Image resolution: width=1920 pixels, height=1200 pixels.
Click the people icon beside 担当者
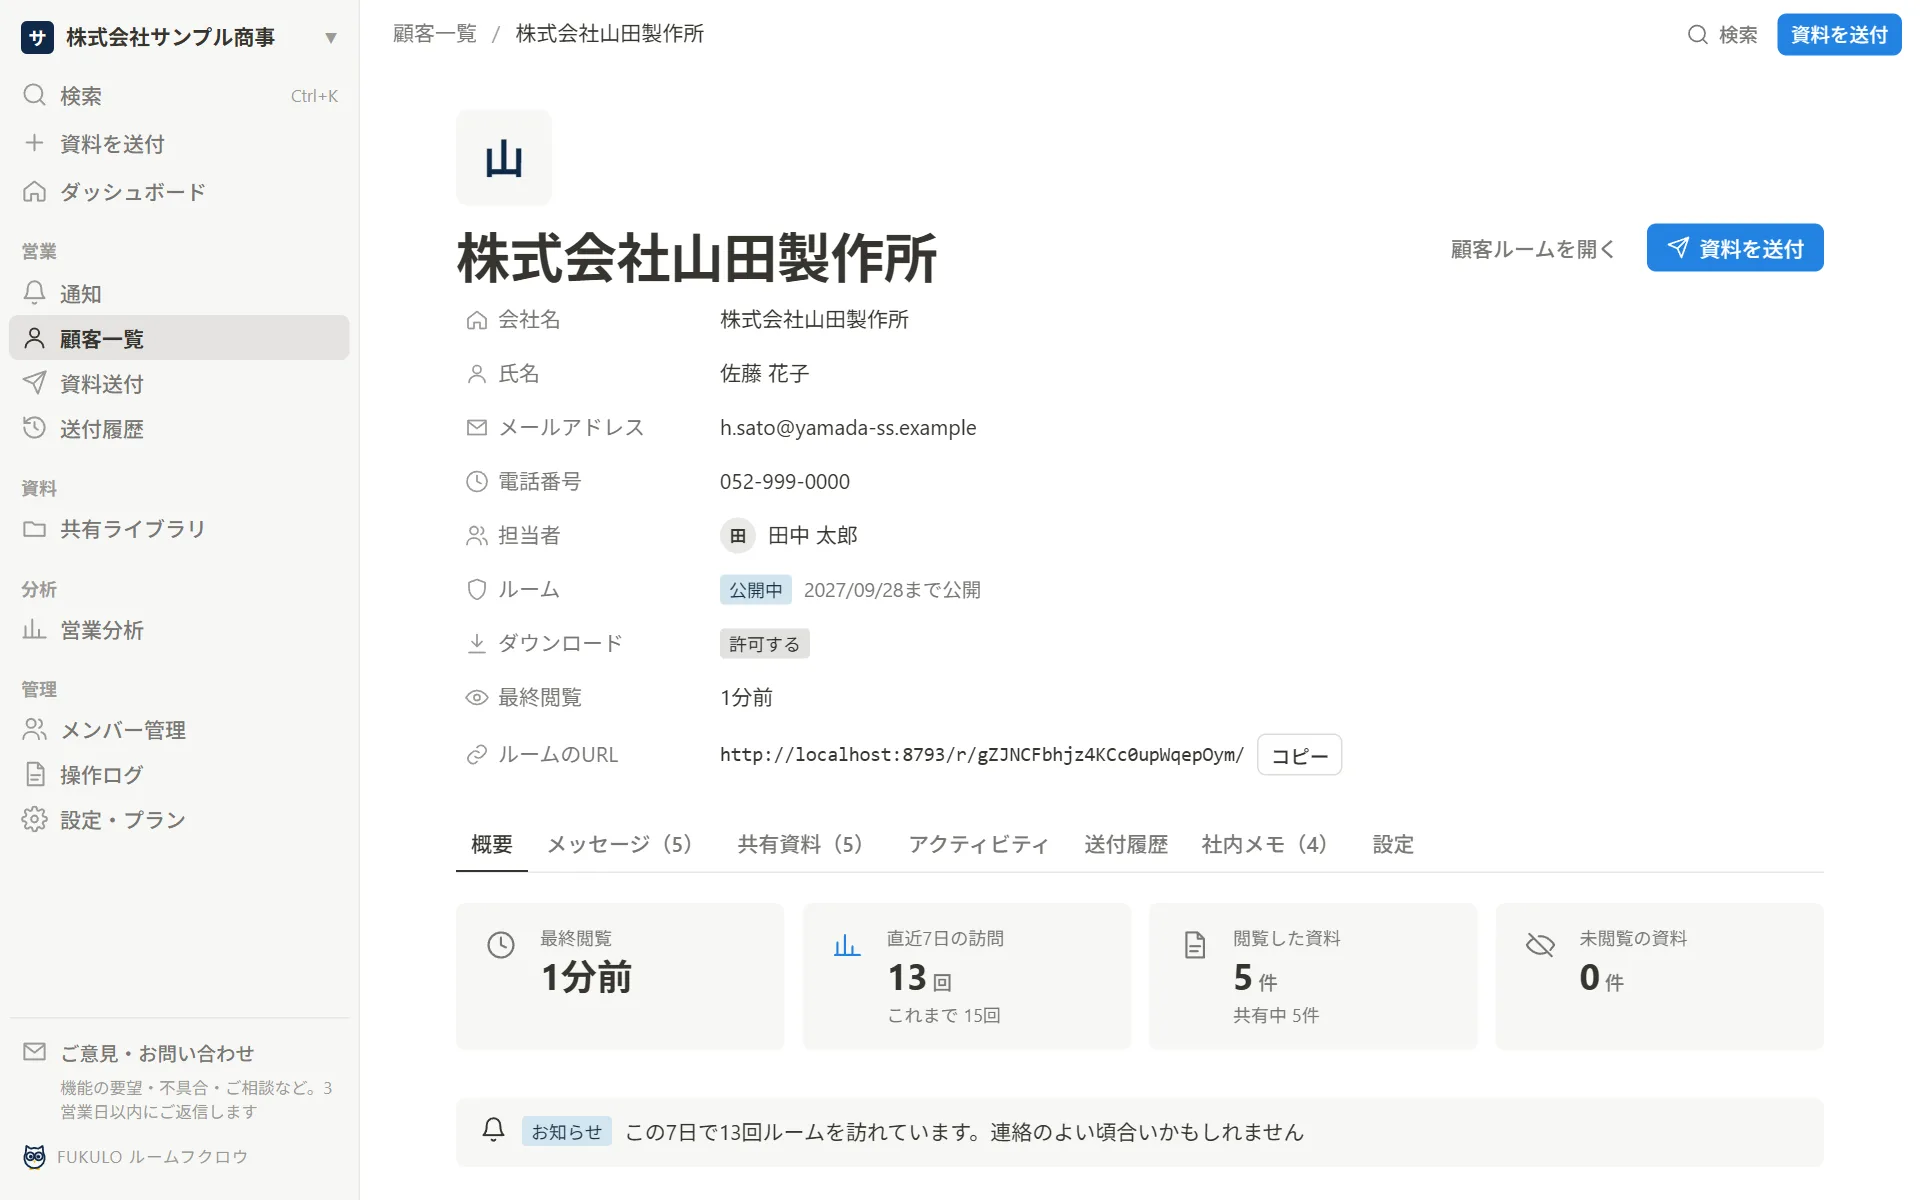click(477, 536)
